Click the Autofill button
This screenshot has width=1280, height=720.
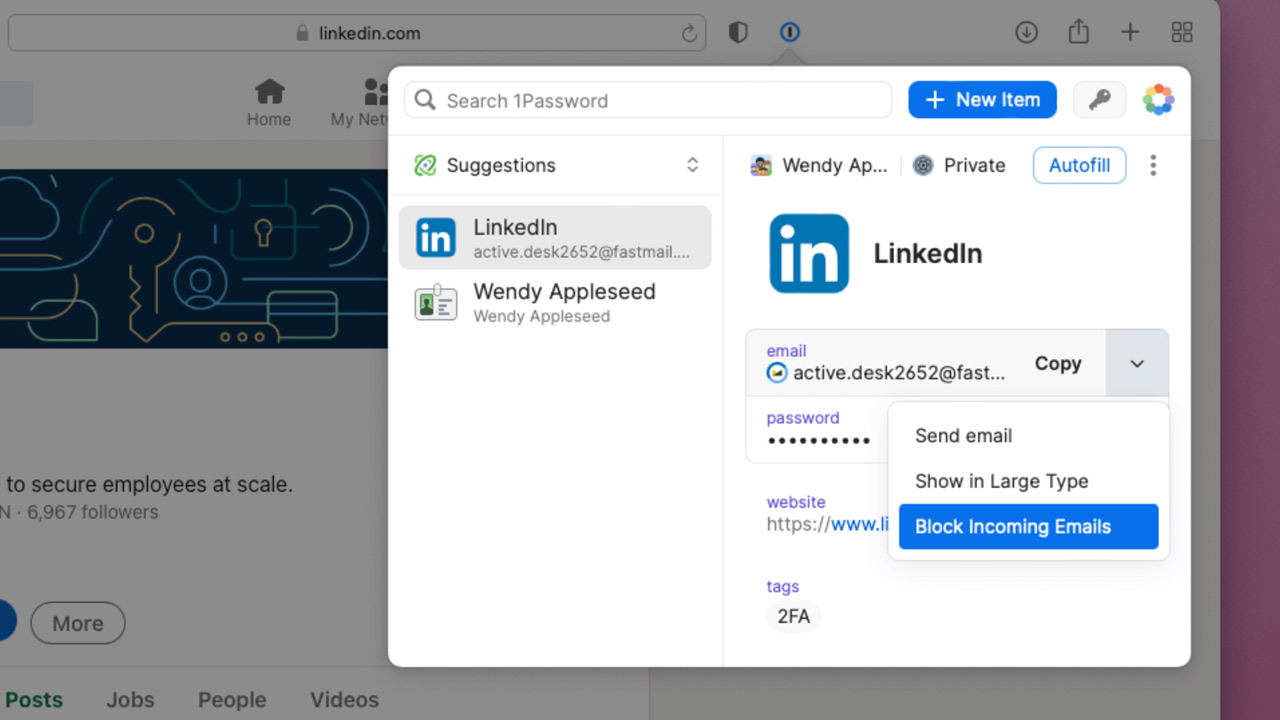1079,166
